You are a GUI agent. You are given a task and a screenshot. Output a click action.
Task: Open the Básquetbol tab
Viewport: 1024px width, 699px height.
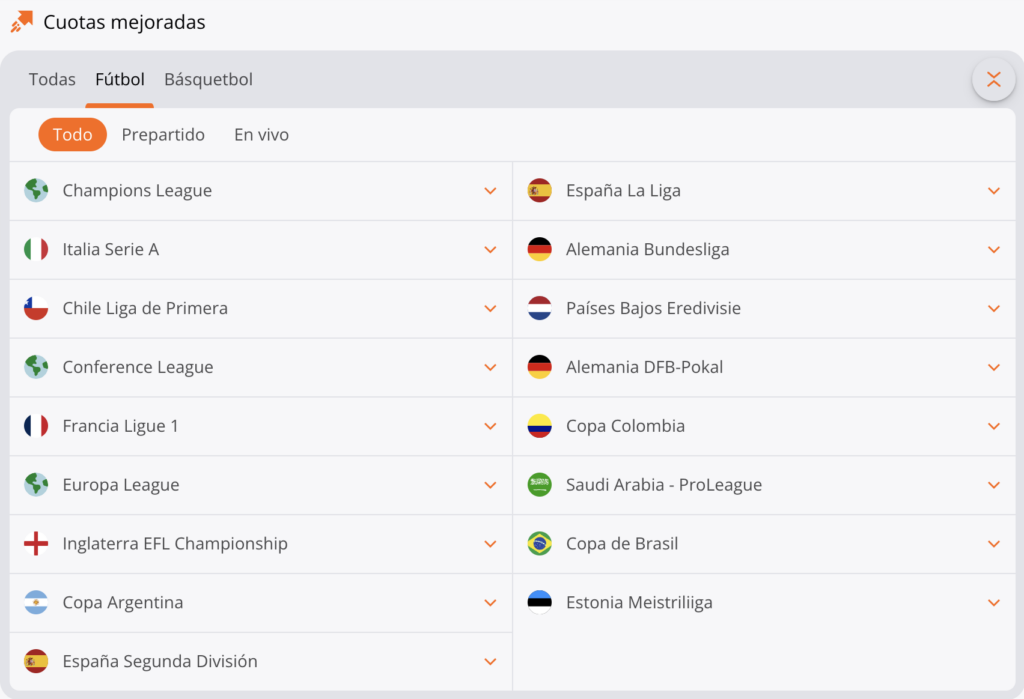(x=208, y=80)
